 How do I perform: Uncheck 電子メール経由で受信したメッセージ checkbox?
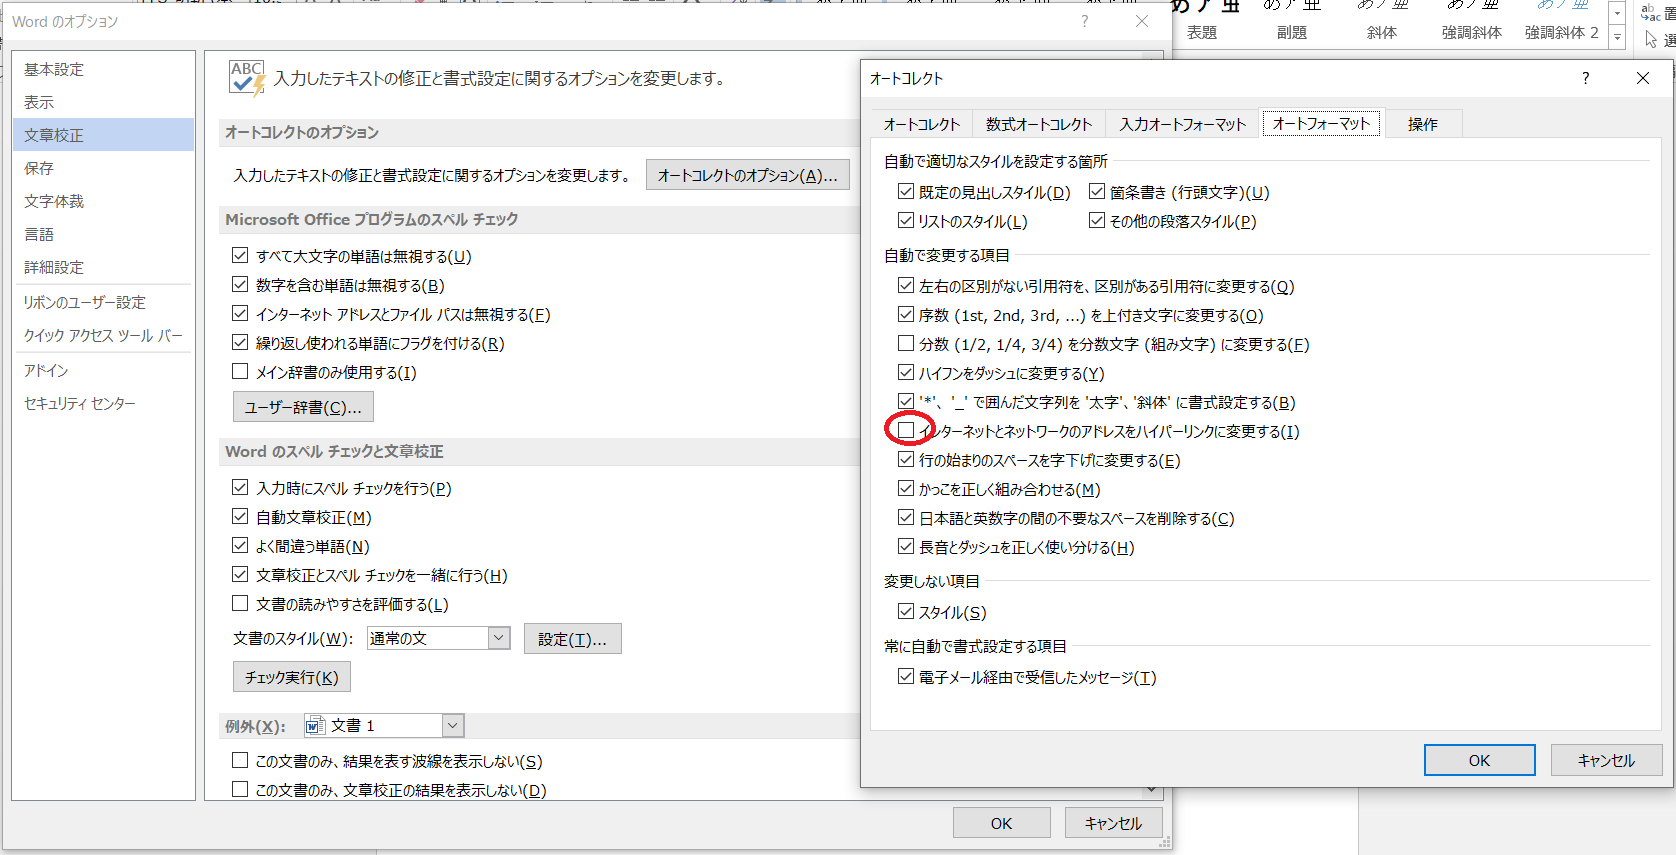(x=906, y=677)
